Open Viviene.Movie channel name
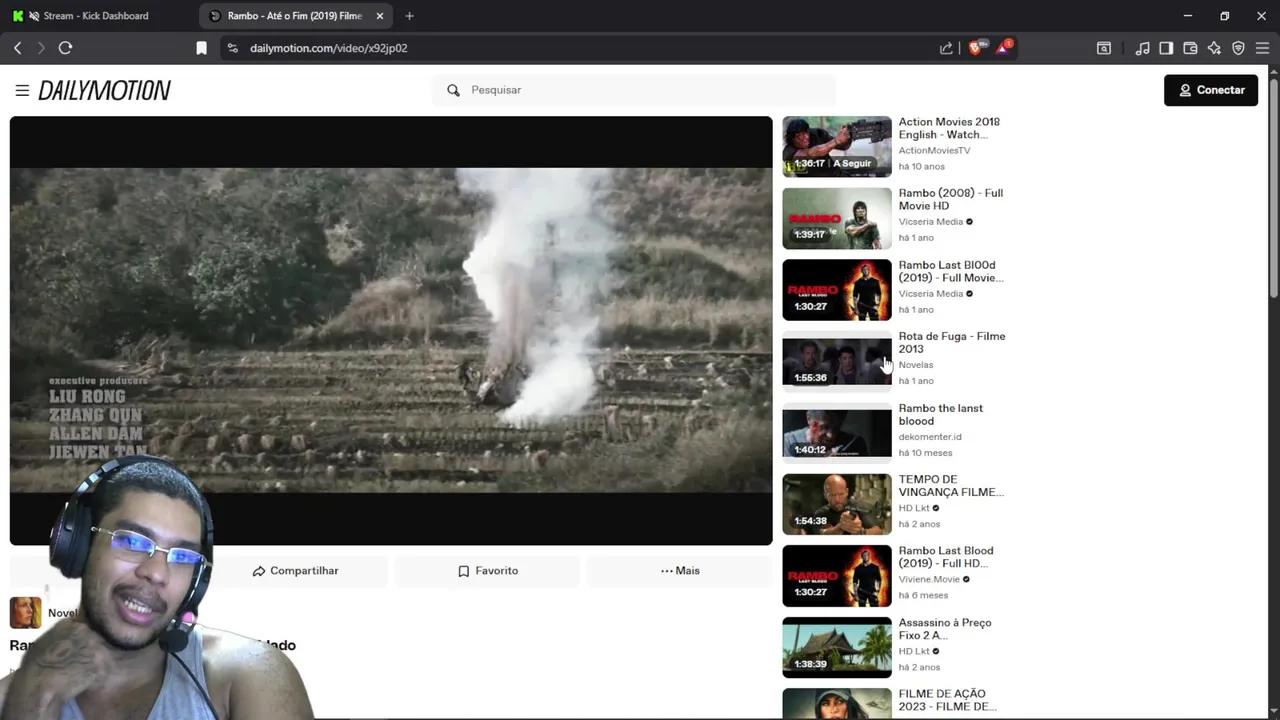 pos(929,580)
